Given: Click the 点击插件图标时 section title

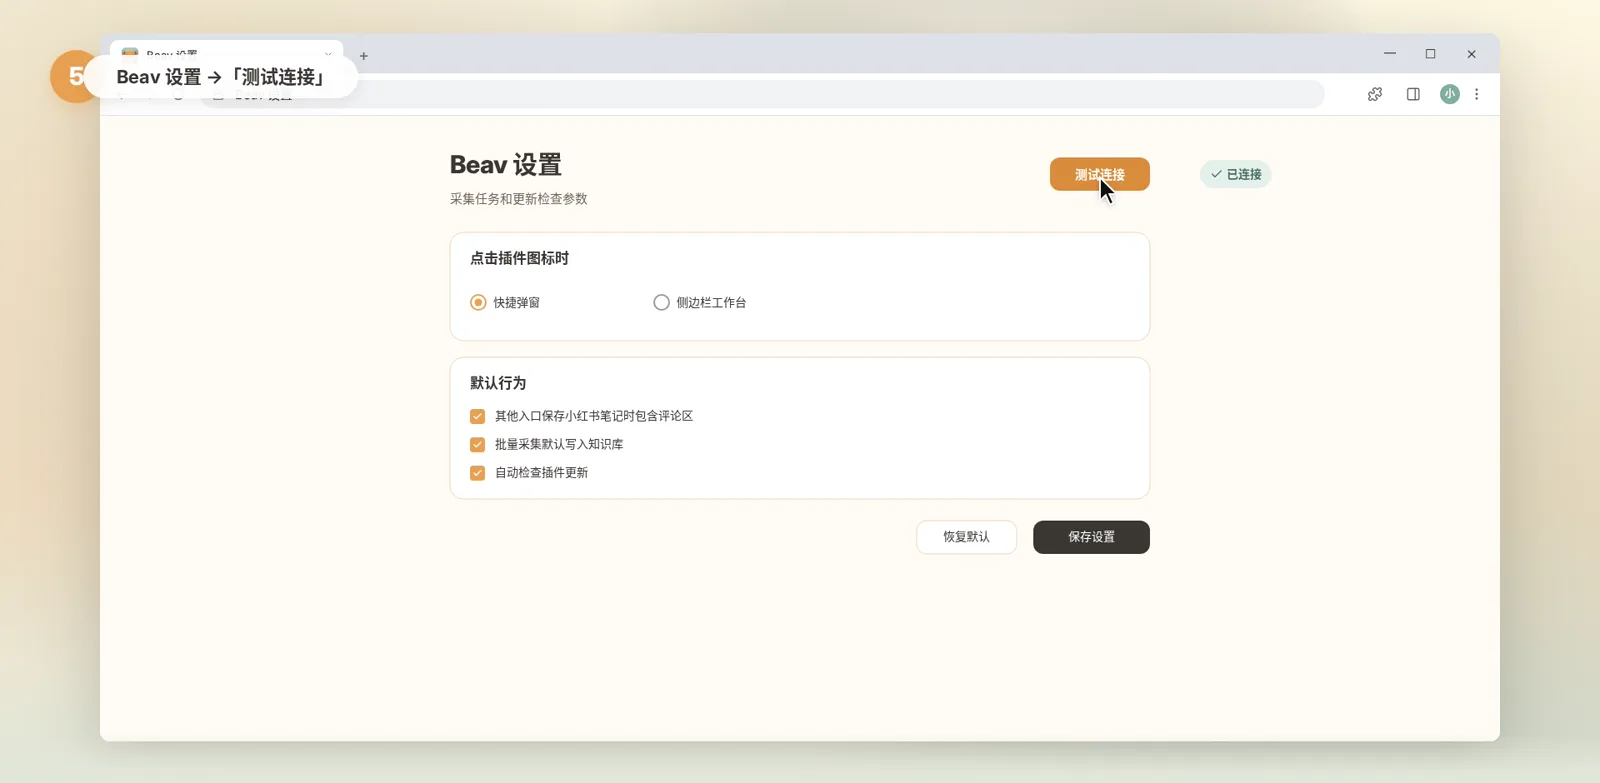Looking at the screenshot, I should [520, 258].
